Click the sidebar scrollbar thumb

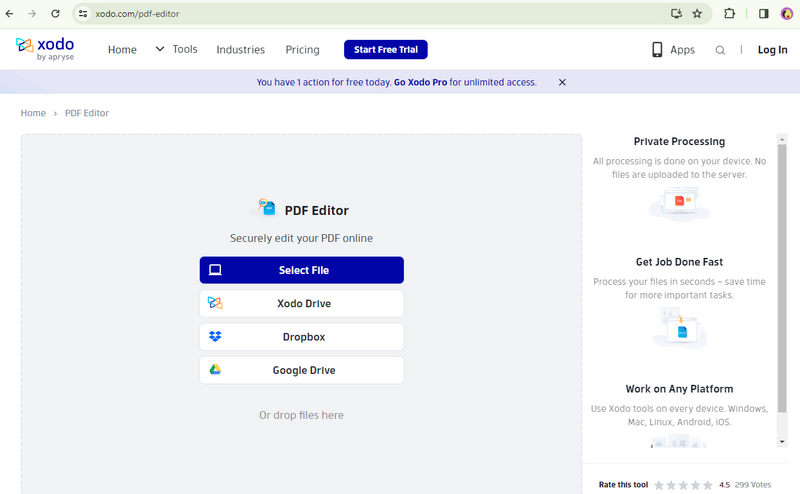(782, 278)
